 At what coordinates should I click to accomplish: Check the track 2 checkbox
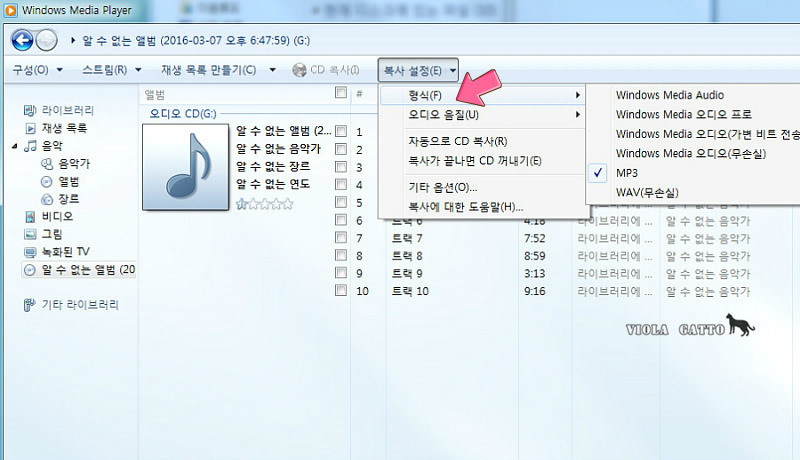coord(341,149)
